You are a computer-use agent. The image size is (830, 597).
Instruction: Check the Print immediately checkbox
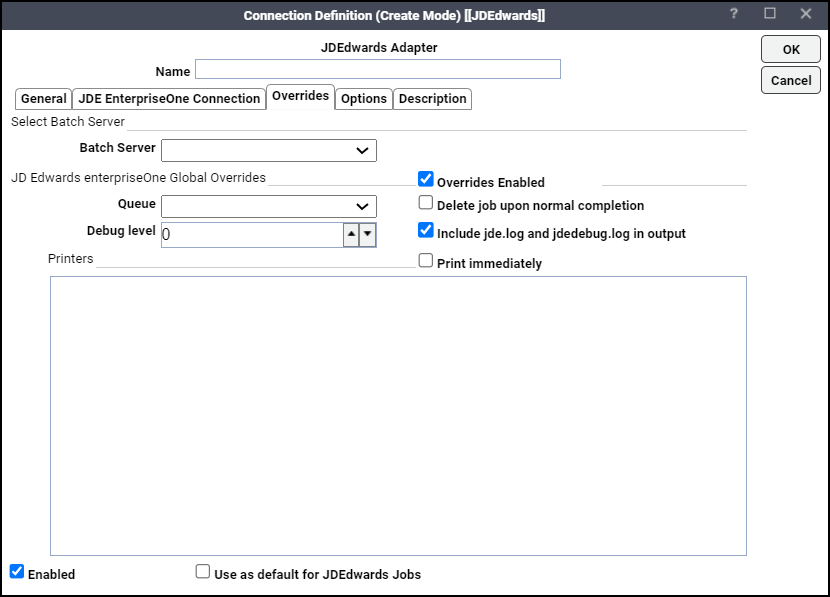click(426, 260)
